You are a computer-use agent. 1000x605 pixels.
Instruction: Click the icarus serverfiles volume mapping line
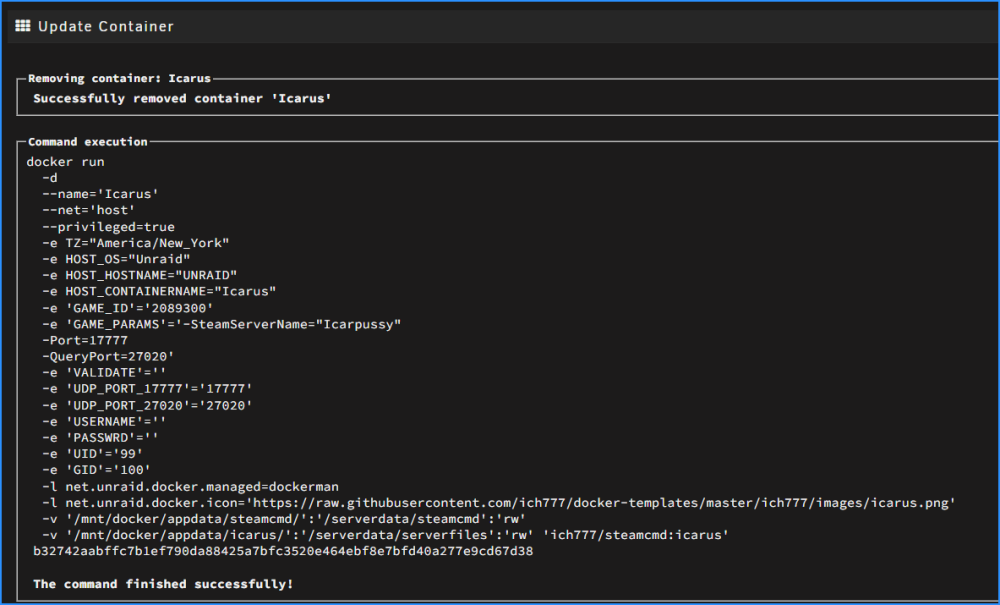click(385, 536)
